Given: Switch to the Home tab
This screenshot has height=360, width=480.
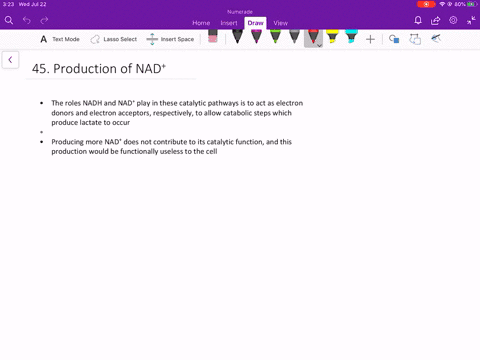Looking at the screenshot, I should 201,23.
